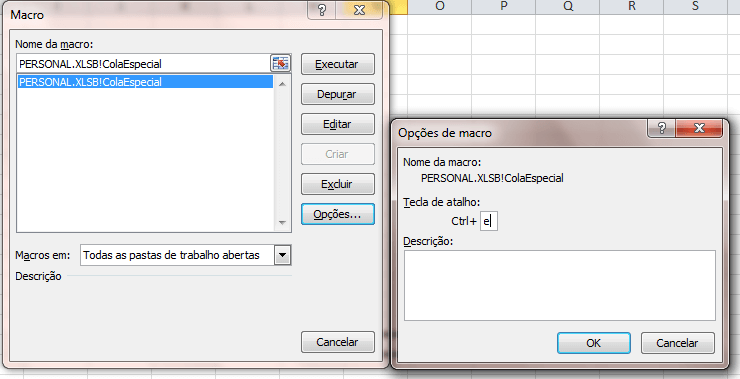Select column P header in the spreadsheet
Viewport: 740px width, 379px height.
click(x=504, y=7)
